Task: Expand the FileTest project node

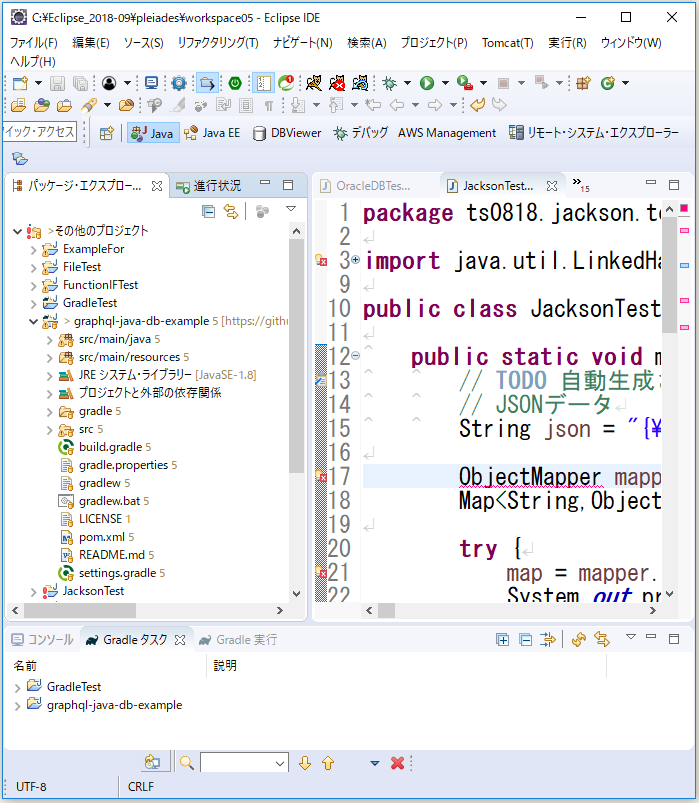Action: [33, 268]
